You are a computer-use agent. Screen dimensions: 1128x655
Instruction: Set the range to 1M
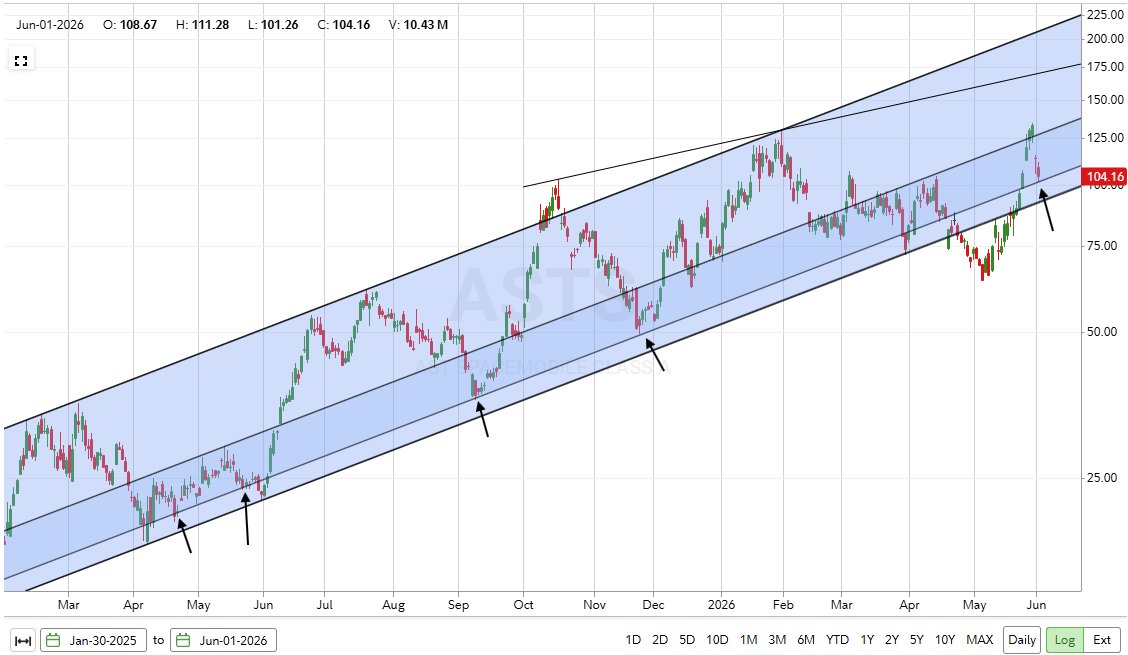pyautogui.click(x=748, y=640)
